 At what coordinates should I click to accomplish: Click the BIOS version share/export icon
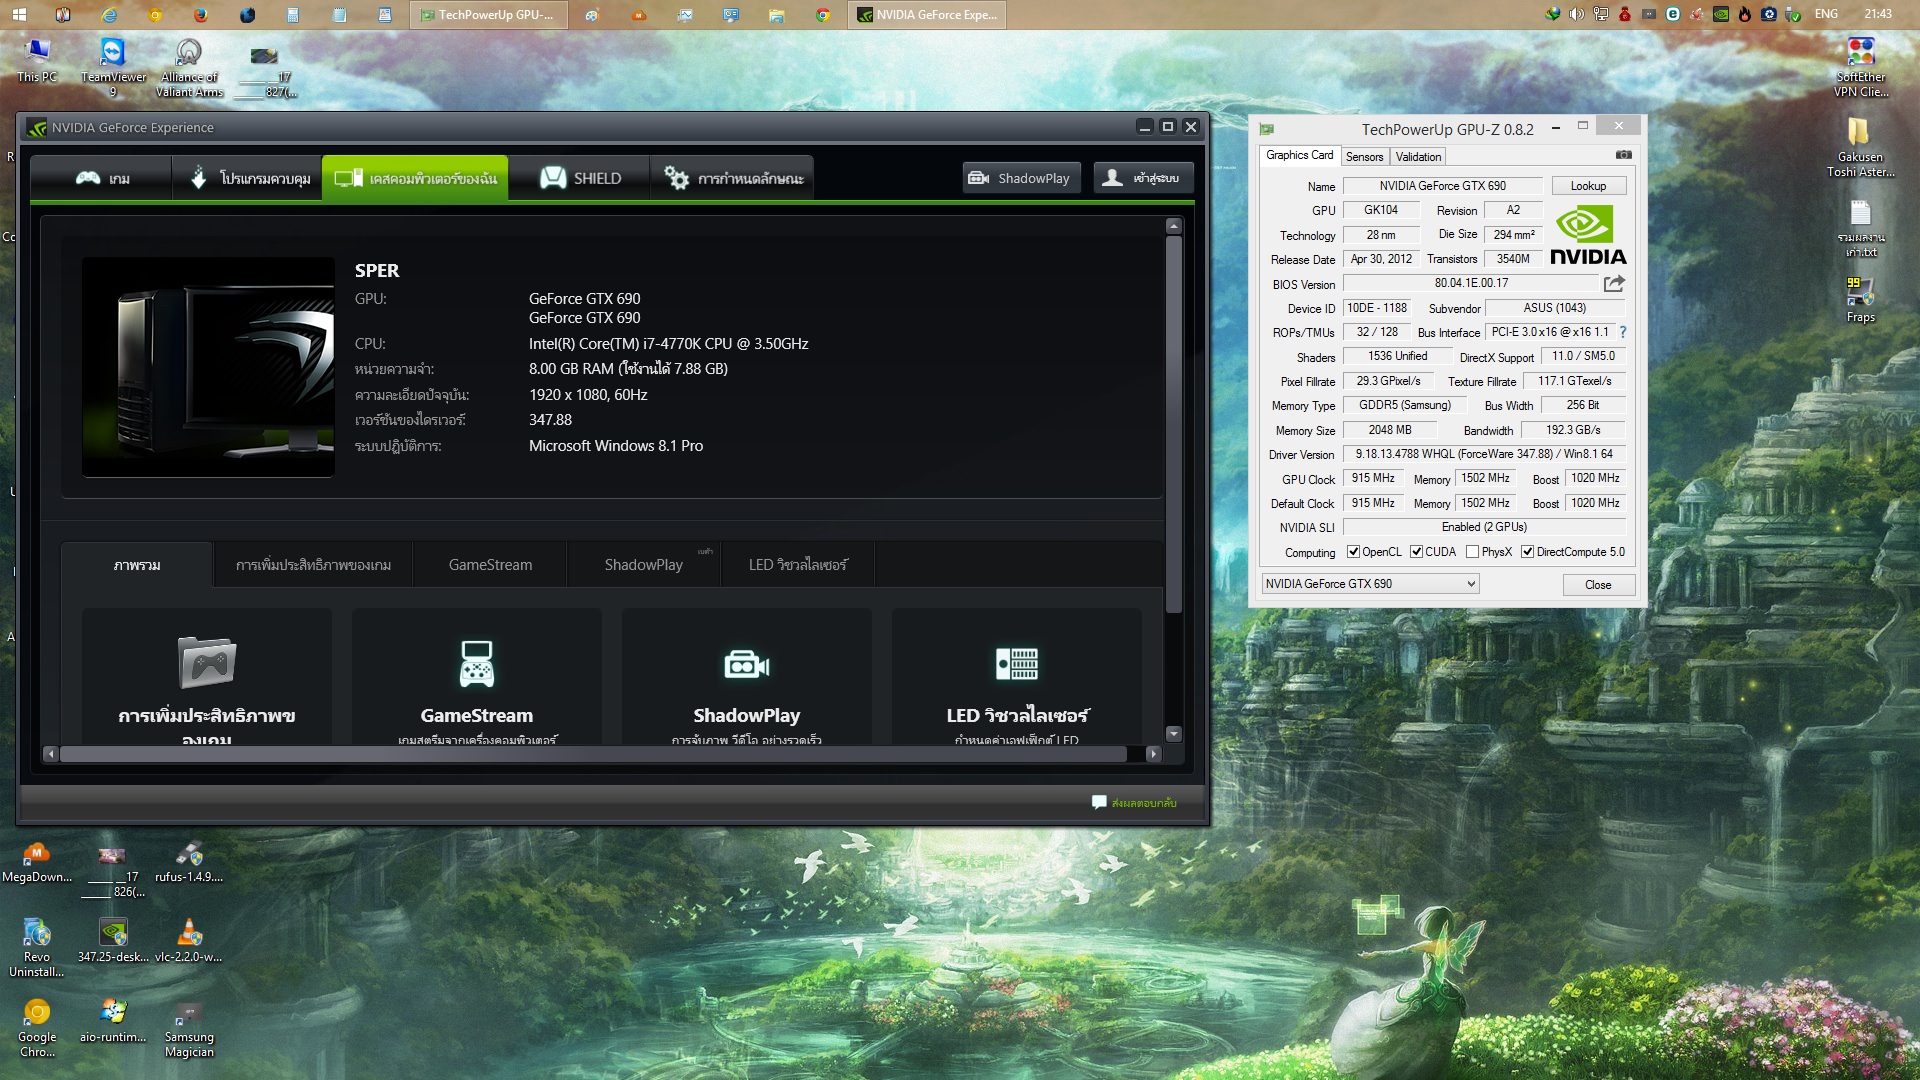tap(1614, 284)
